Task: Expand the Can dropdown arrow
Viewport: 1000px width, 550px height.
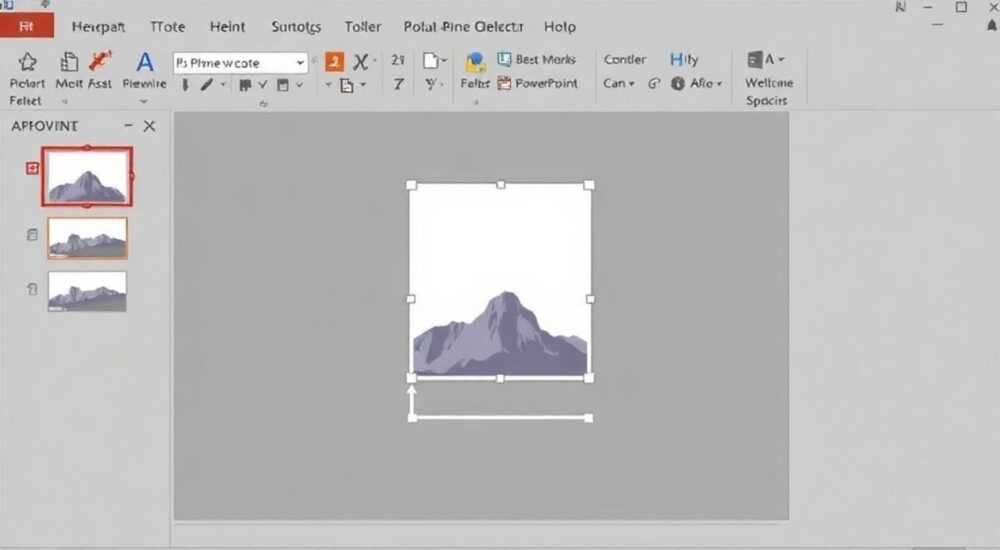Action: coord(631,84)
